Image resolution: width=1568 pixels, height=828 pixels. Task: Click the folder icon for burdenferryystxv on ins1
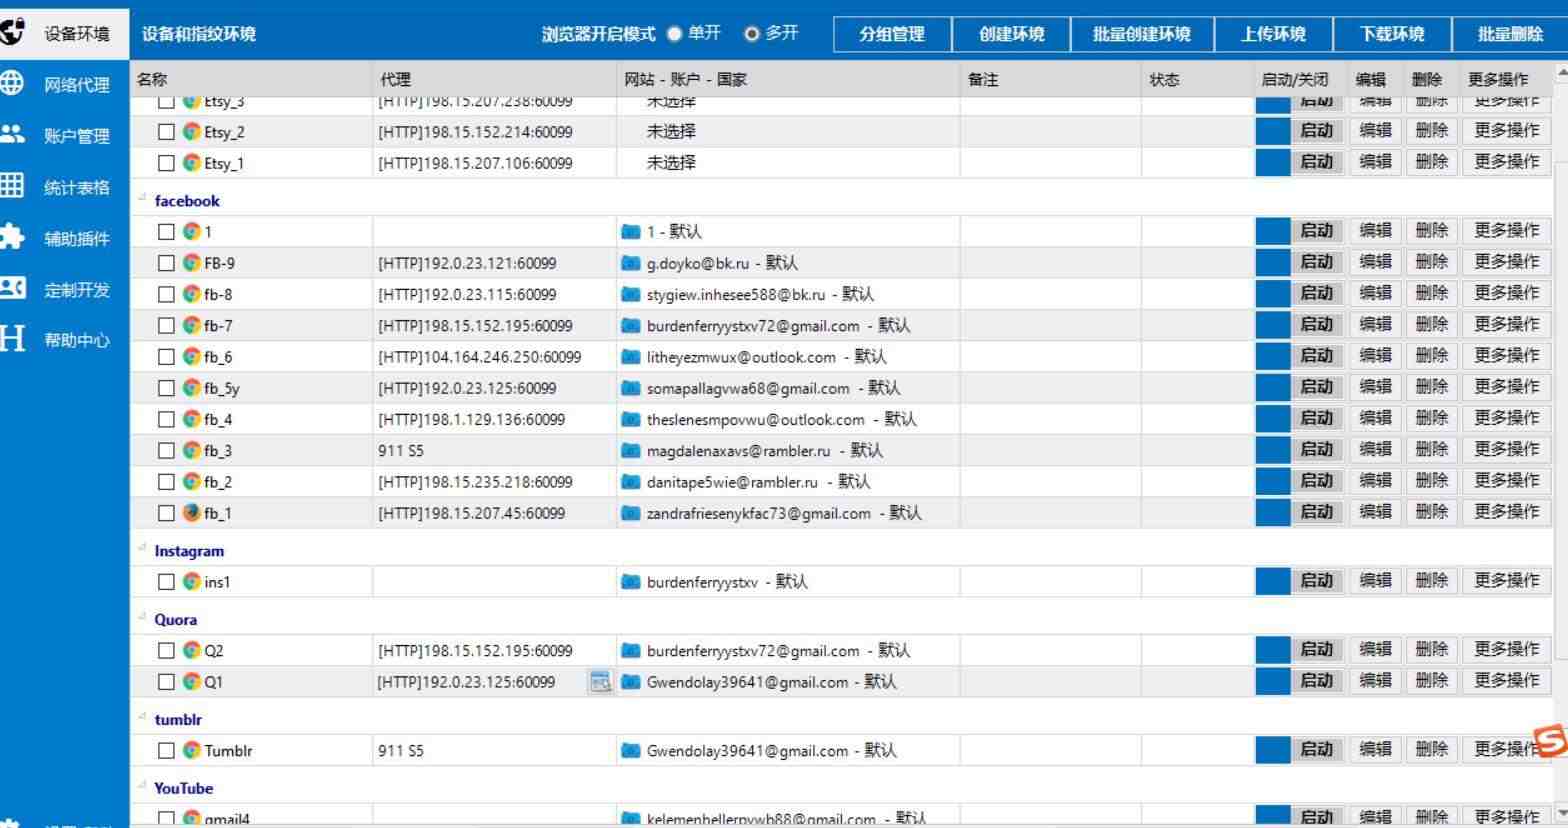[x=631, y=582]
